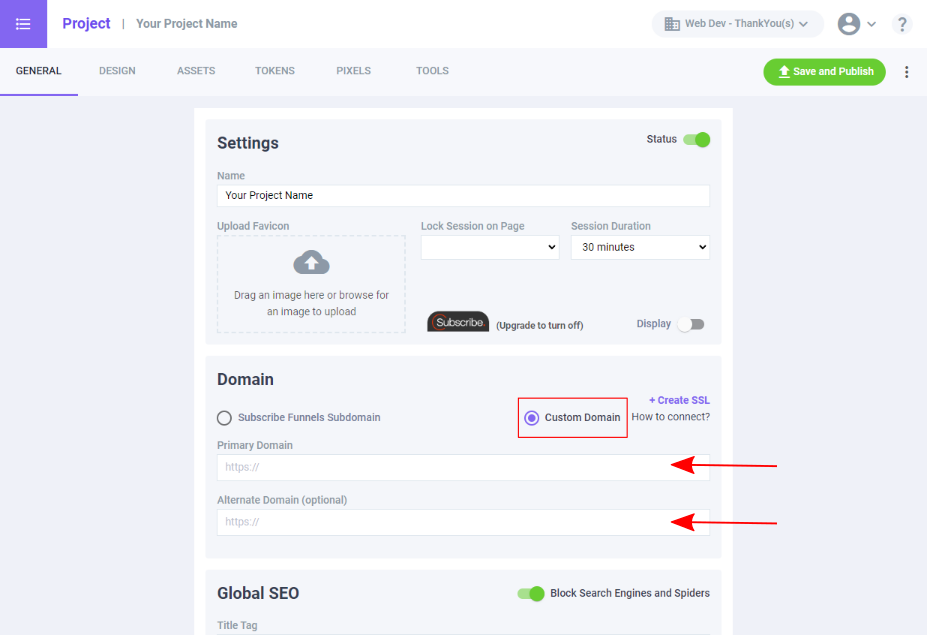Open the Session Duration dropdown
The width and height of the screenshot is (927, 635).
[640, 247]
